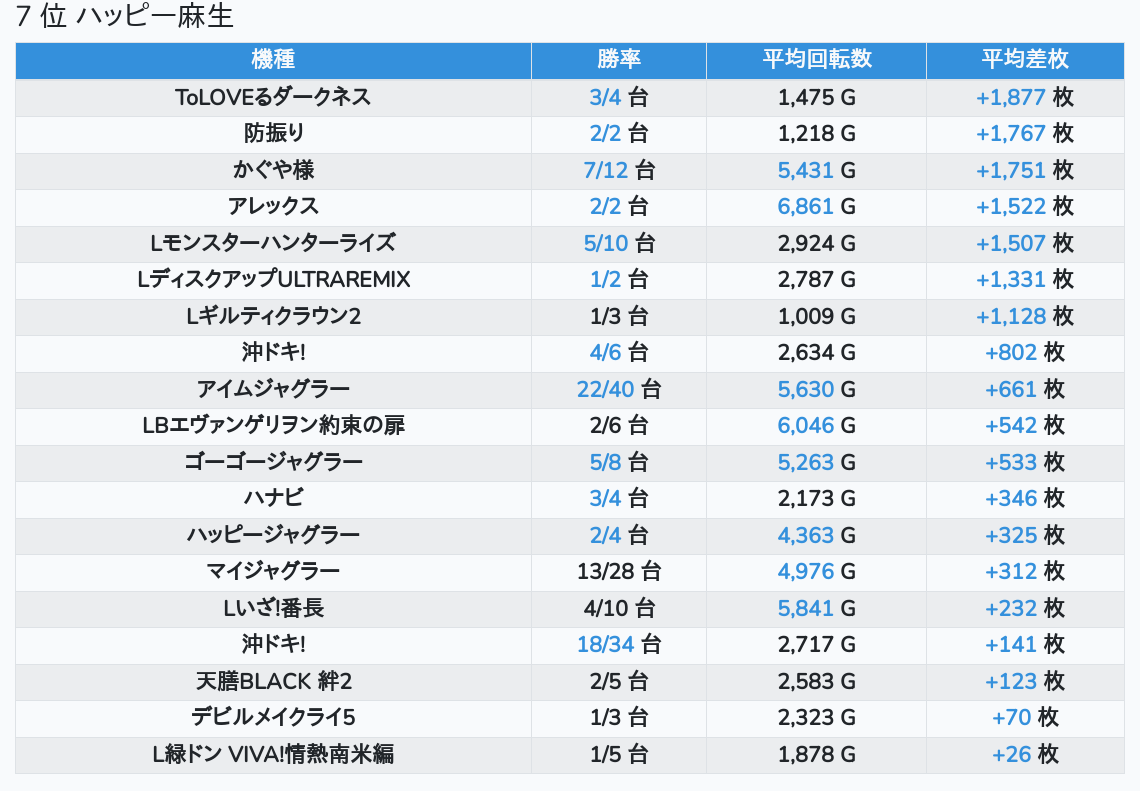
Task: Click the 1/5 台 win rate value
Action: (619, 755)
